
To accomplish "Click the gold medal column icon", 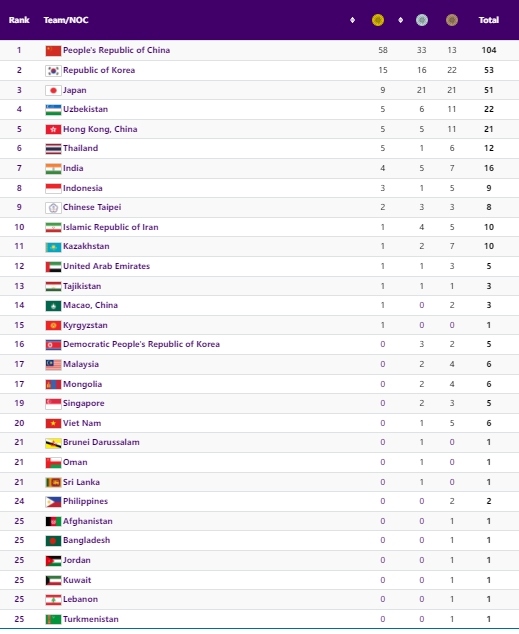I will (378, 20).
